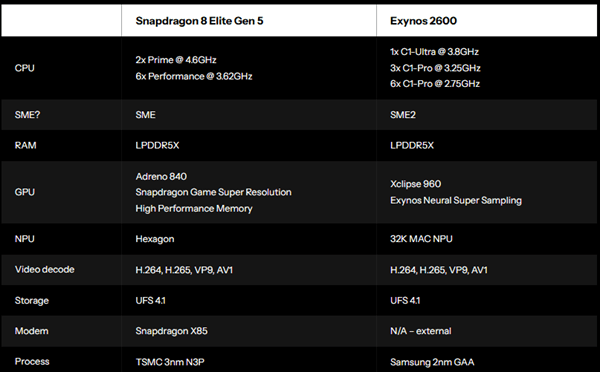This screenshot has width=600, height=372.
Task: Click the TSMC 3nm N3P process cell
Action: [x=170, y=362]
